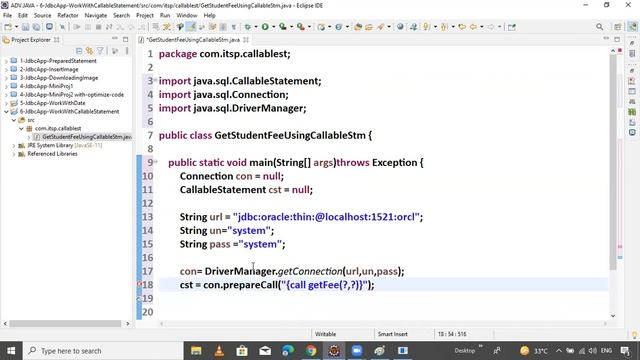The width and height of the screenshot is (640, 360).
Task: Select the src folder
Action: pyautogui.click(x=31, y=120)
